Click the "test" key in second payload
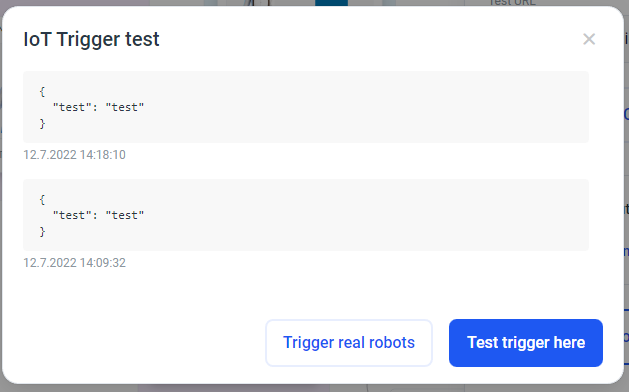The height and width of the screenshot is (392, 629). point(72,215)
